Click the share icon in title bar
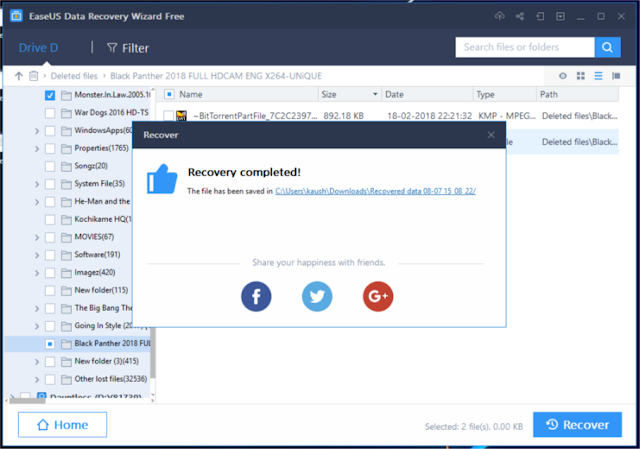Screen dimensions: 640x449 pyautogui.click(x=520, y=16)
